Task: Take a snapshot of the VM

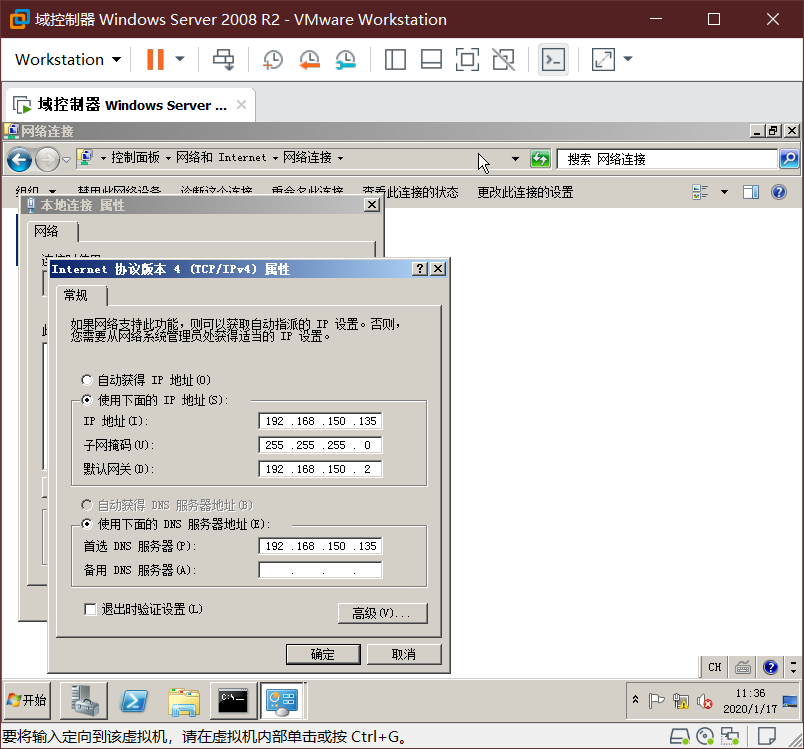Action: (x=273, y=59)
